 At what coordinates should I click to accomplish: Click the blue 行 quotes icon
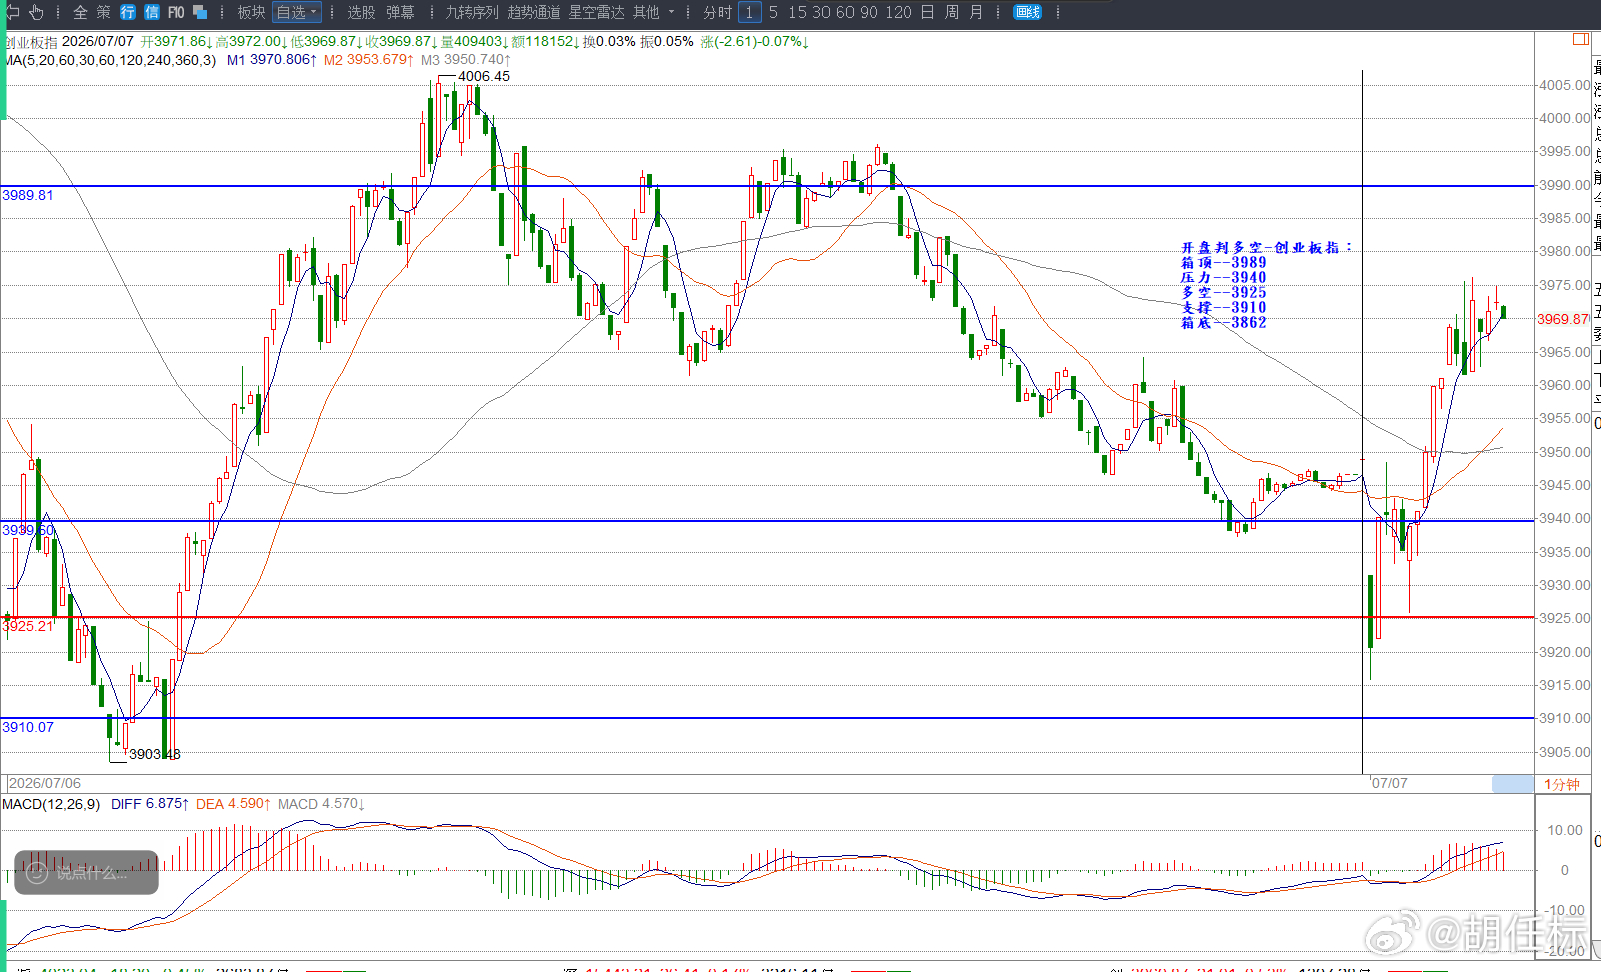click(128, 12)
